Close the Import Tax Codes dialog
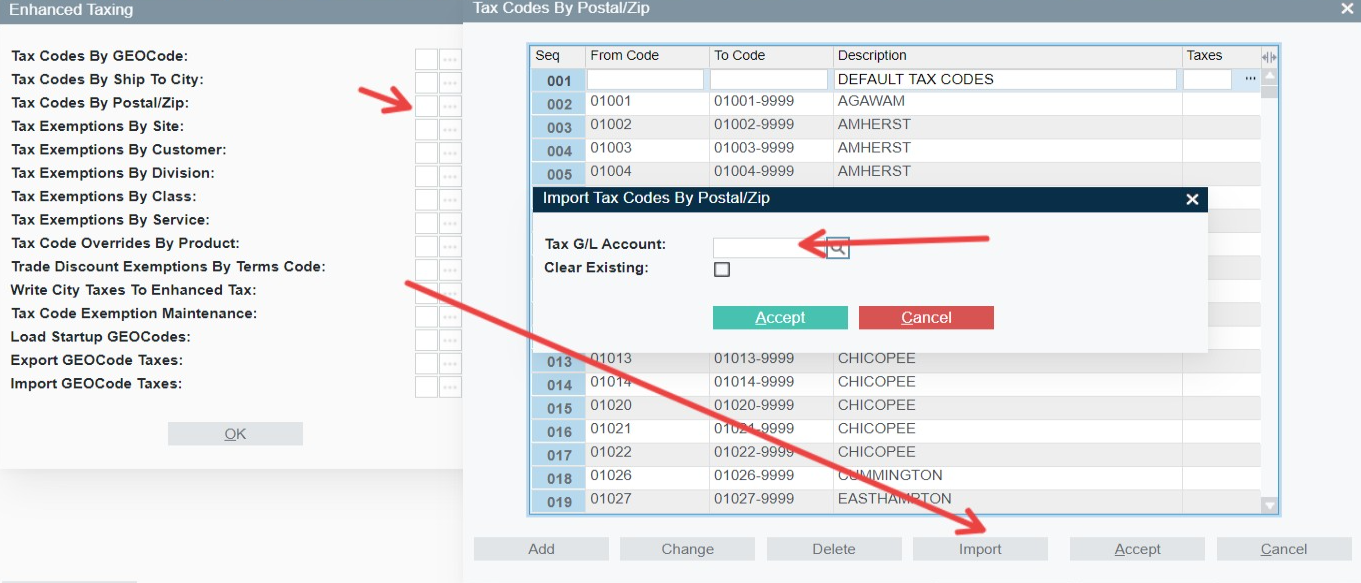This screenshot has height=583, width=1361. click(x=1191, y=198)
